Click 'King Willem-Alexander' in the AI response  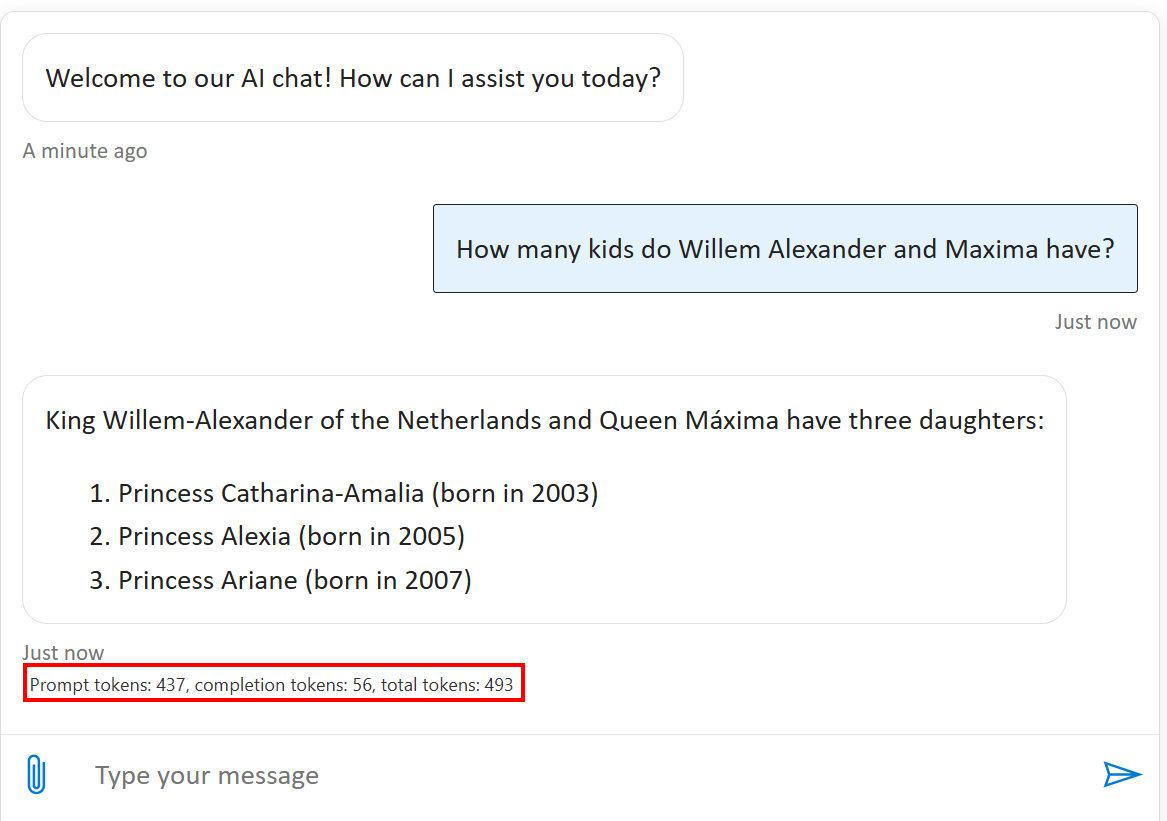pos(179,420)
